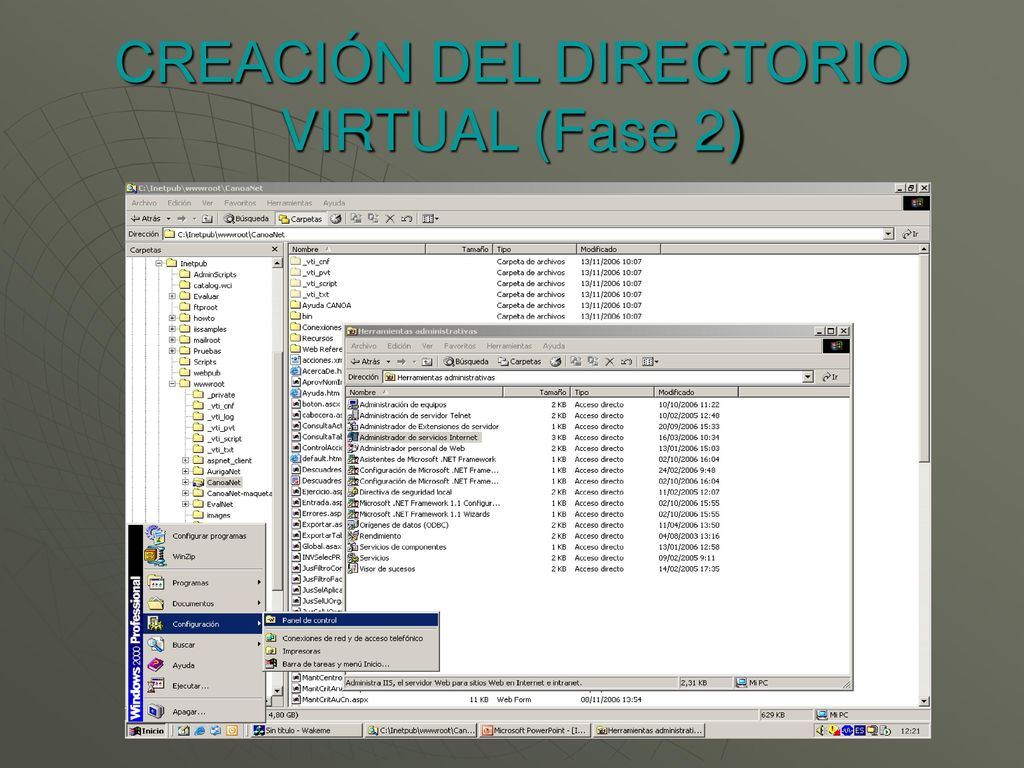
Task: Select Panel de control submenu item
Action: point(351,620)
